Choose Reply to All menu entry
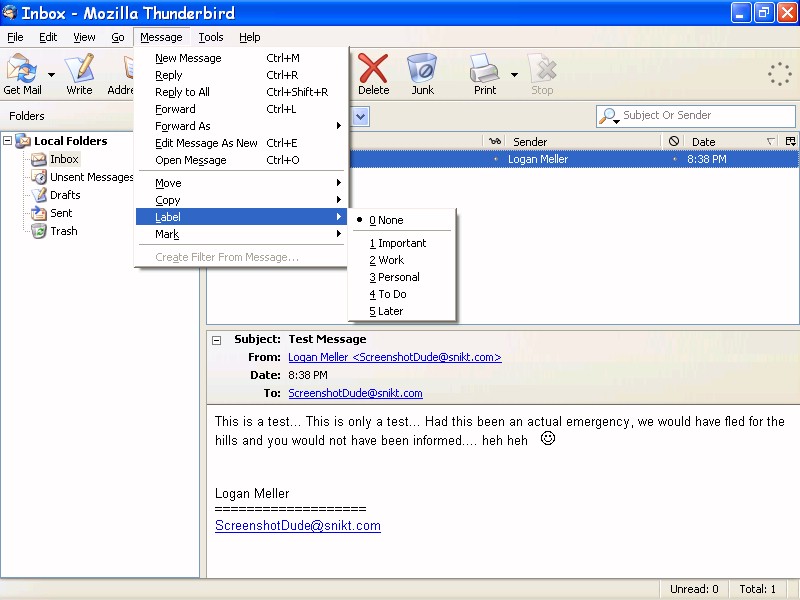The height and width of the screenshot is (600, 800). pyautogui.click(x=242, y=92)
